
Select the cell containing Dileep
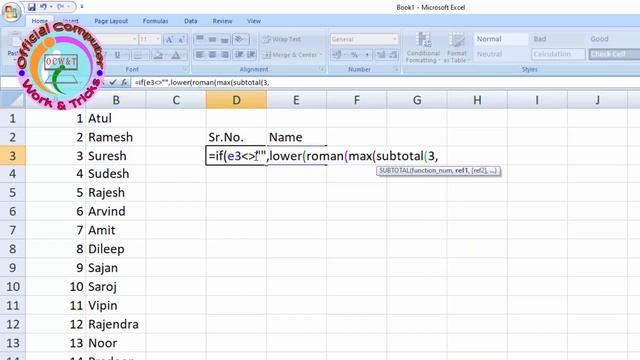pyautogui.click(x=116, y=249)
